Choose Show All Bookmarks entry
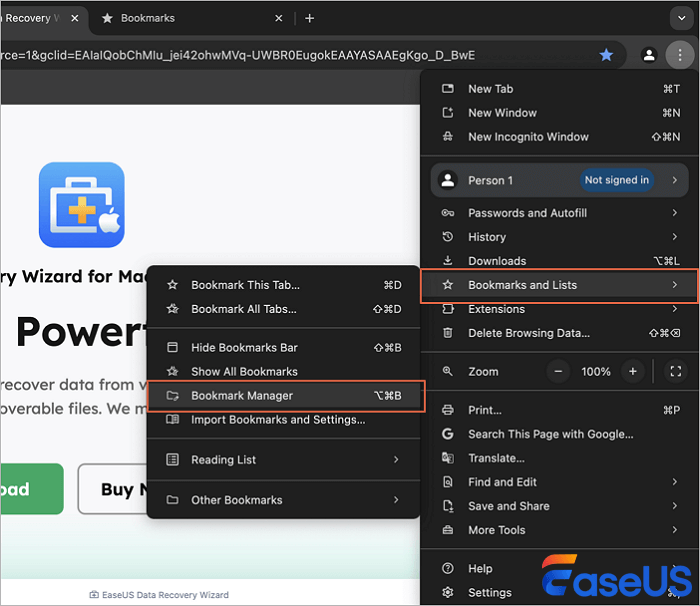This screenshot has width=700, height=606. [x=244, y=372]
